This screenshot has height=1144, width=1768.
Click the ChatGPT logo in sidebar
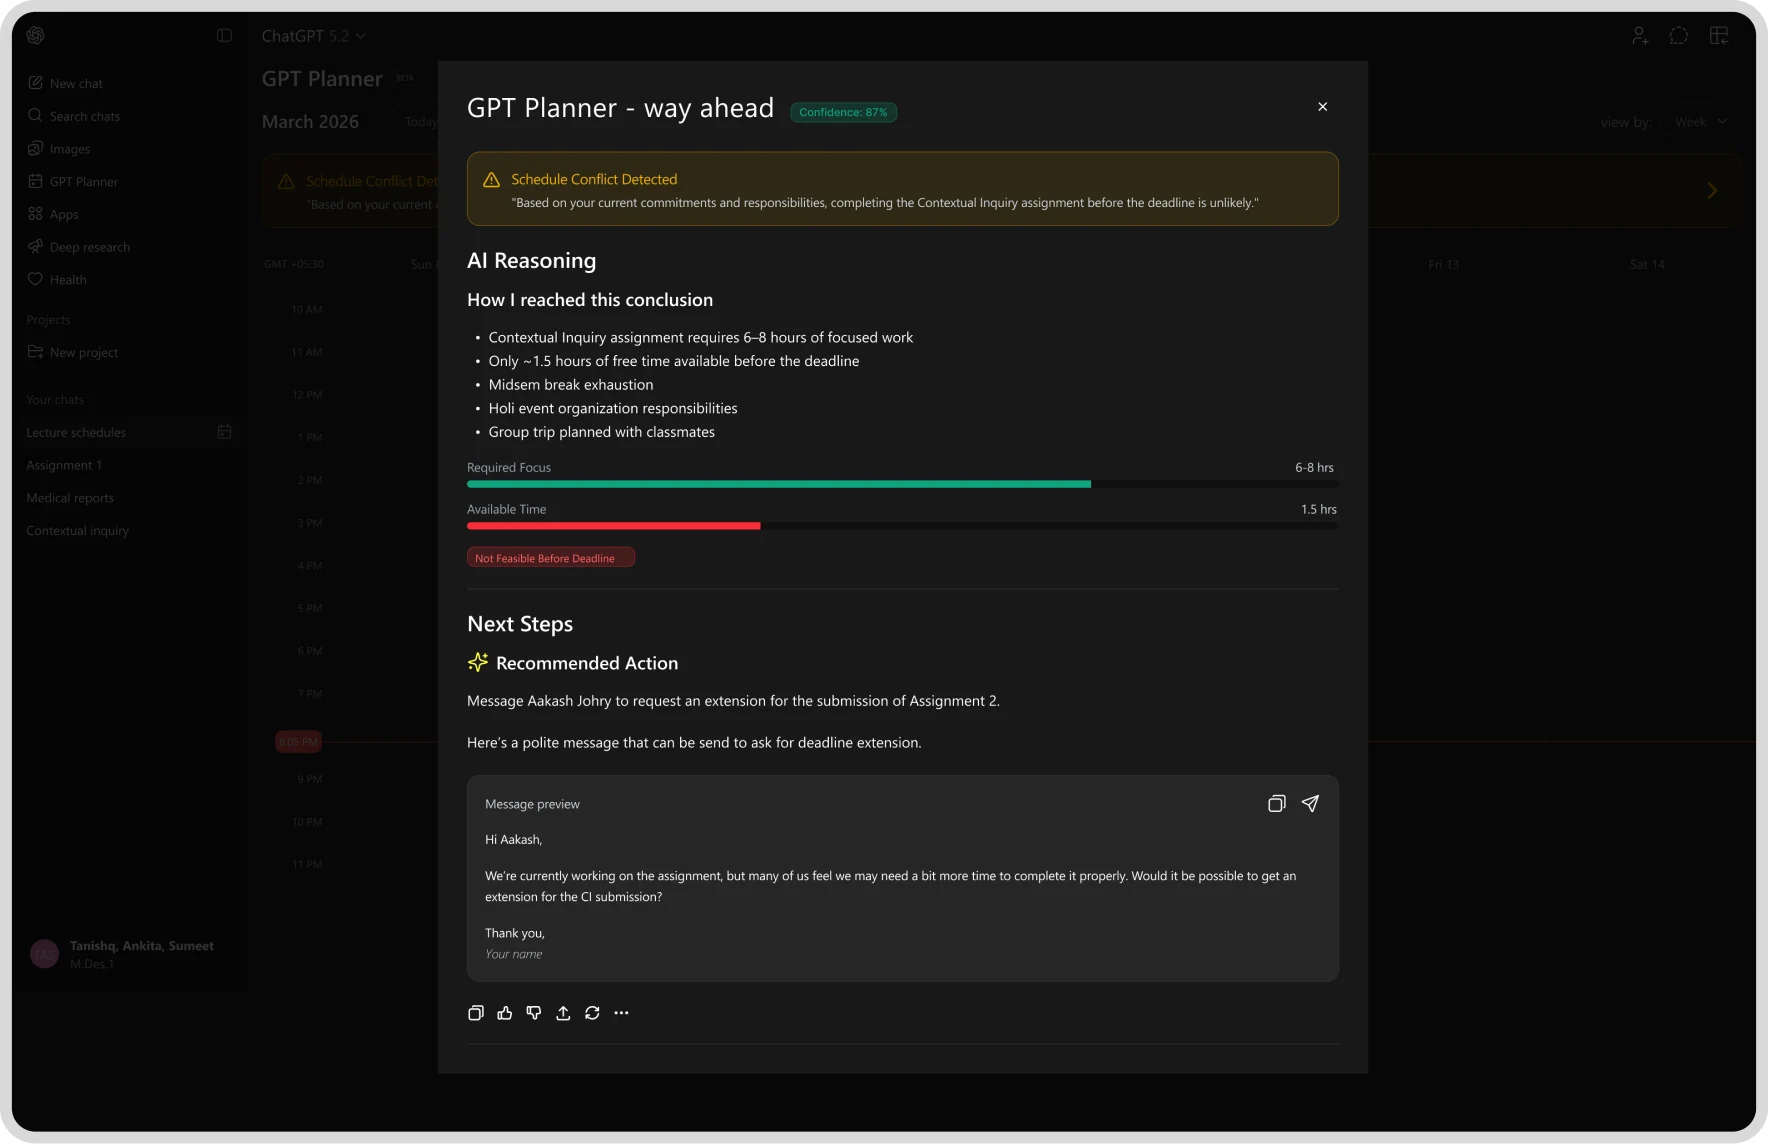click(x=36, y=35)
